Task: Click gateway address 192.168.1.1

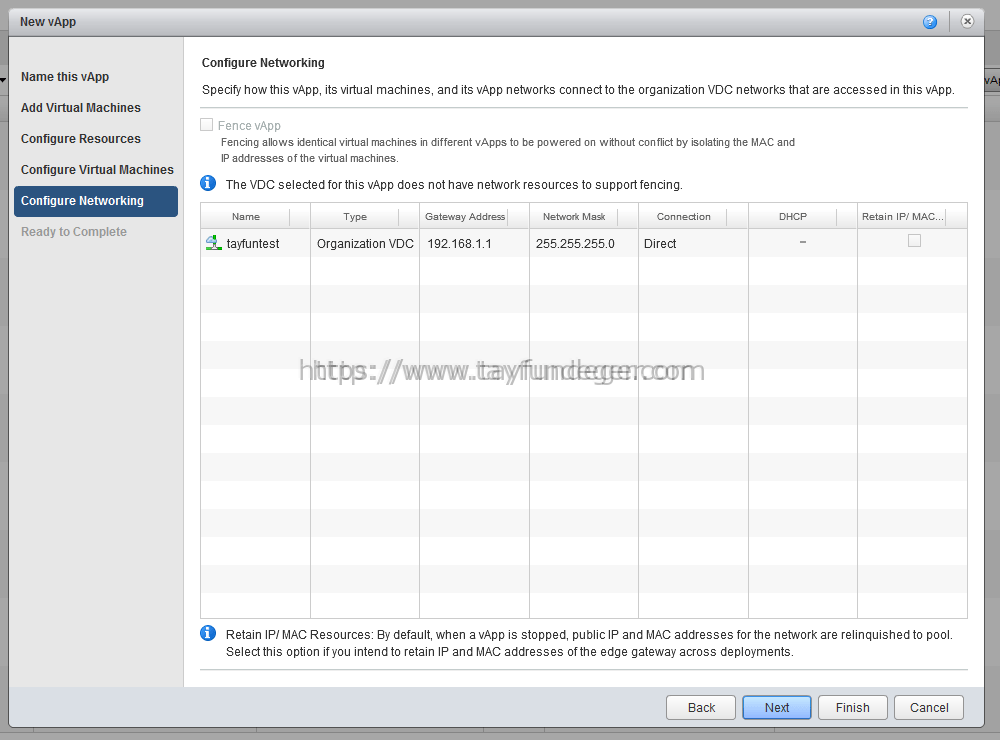Action: tap(459, 244)
